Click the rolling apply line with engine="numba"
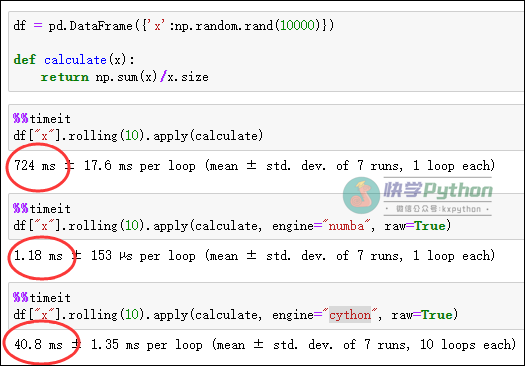The width and height of the screenshot is (525, 366). pos(232,226)
